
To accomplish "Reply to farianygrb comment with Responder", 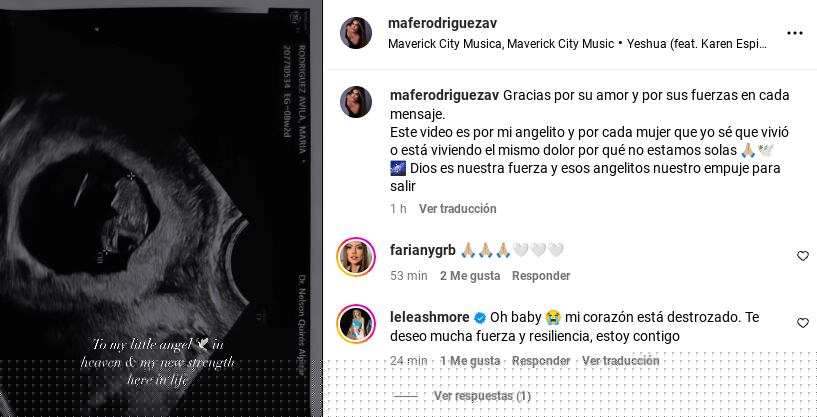I will pyautogui.click(x=541, y=276).
